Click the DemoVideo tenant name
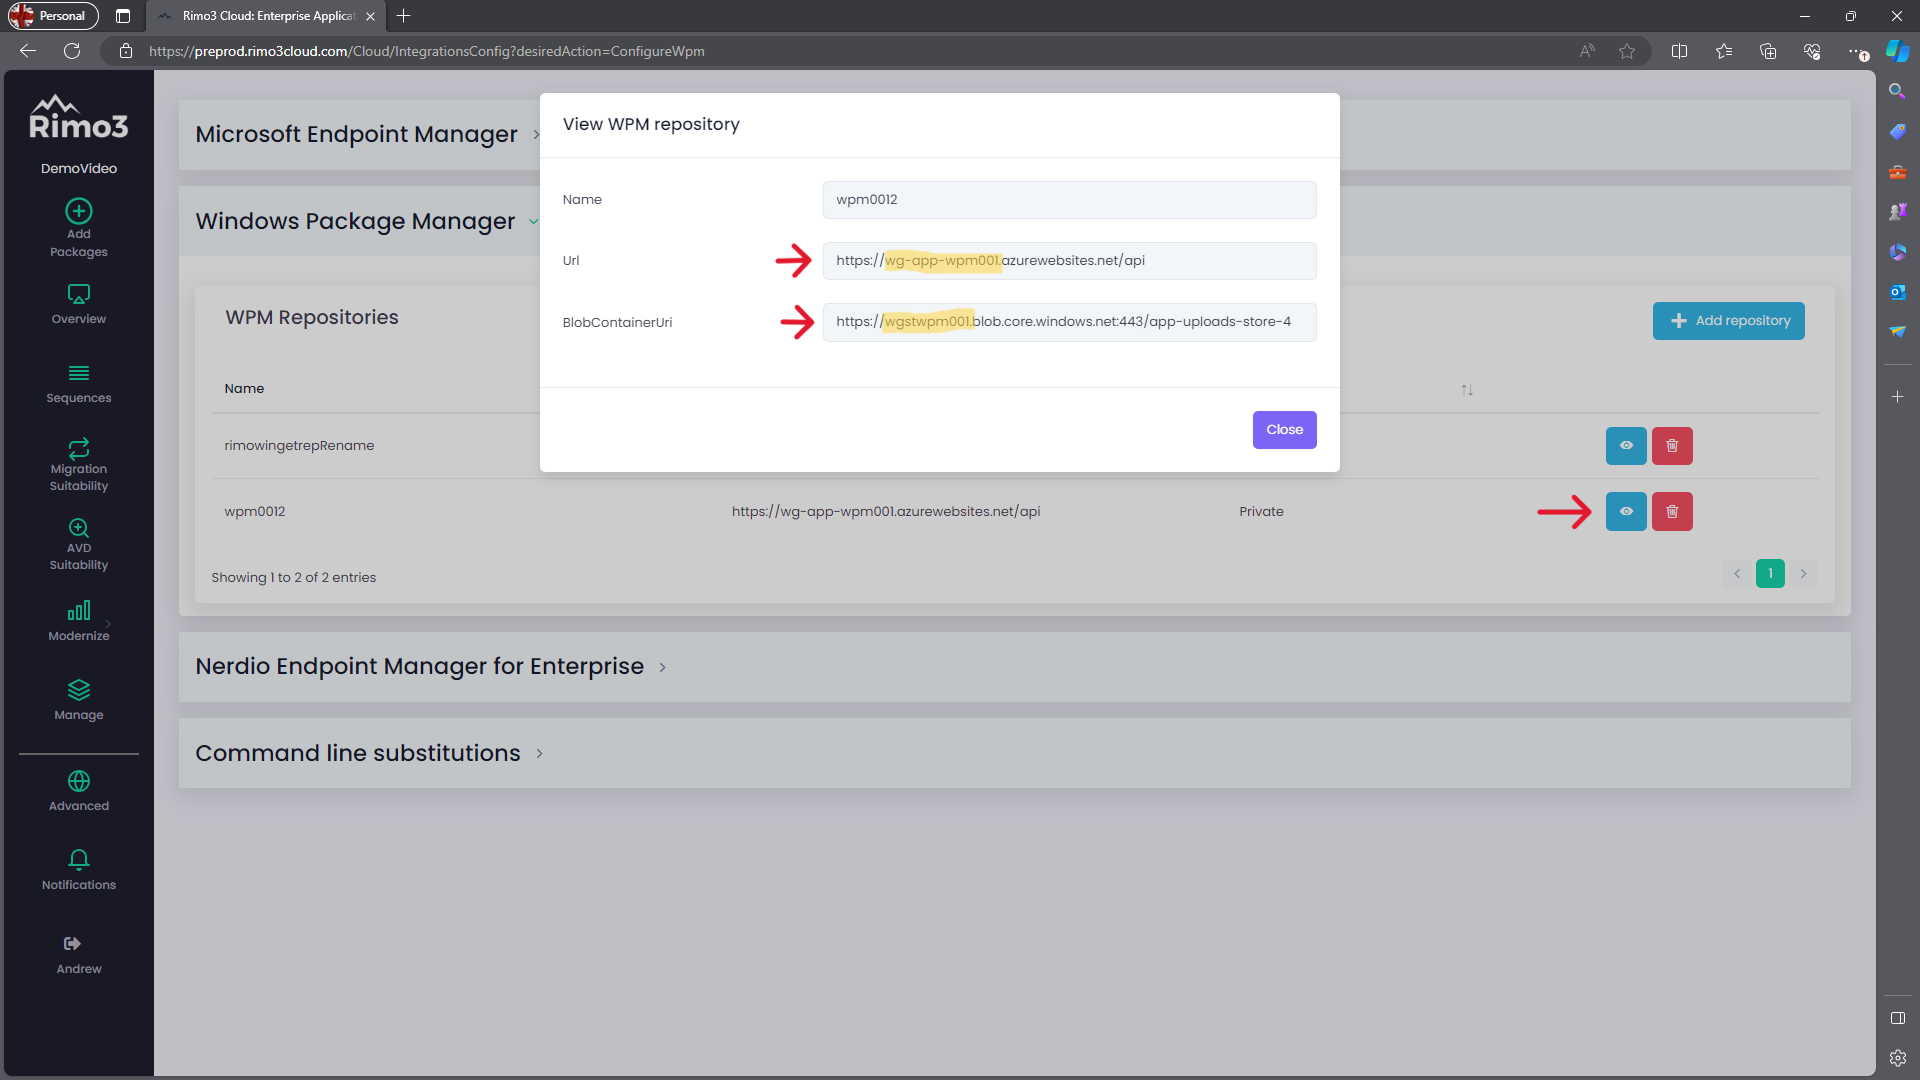This screenshot has height=1080, width=1920. click(x=79, y=169)
